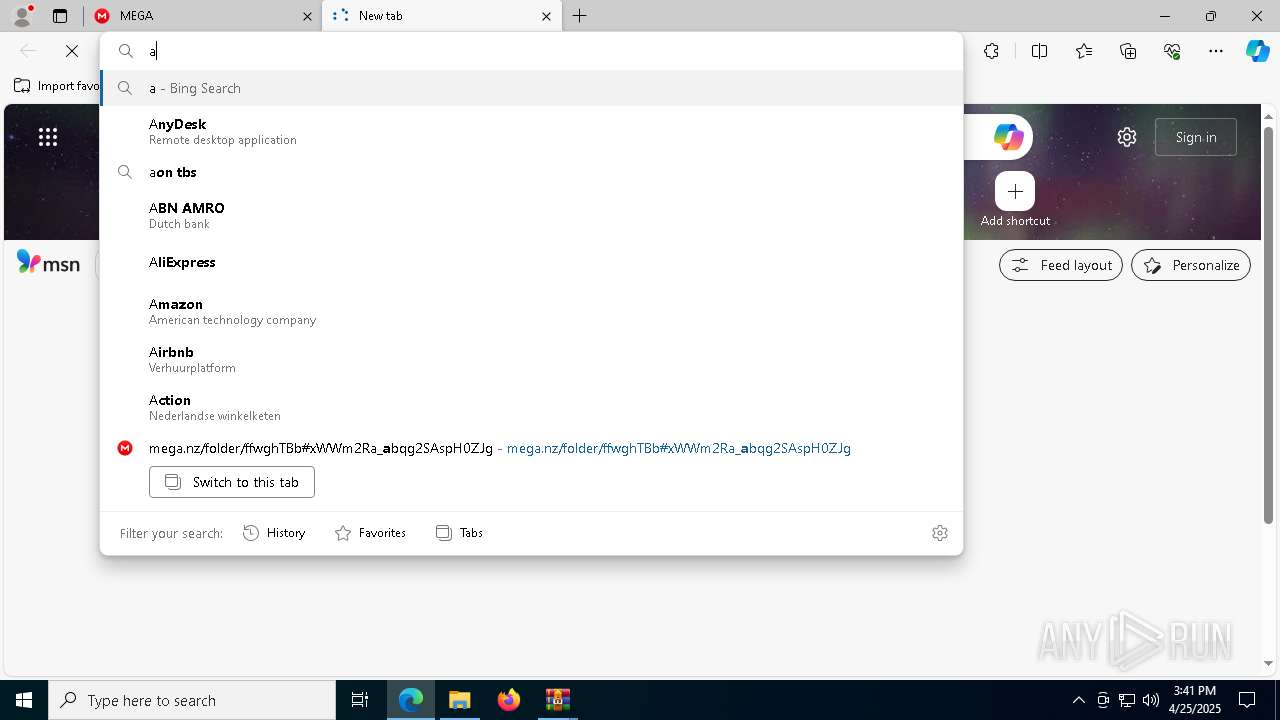Viewport: 1280px width, 720px height.
Task: Select the Airbnb suggestion
Action: pyautogui.click(x=531, y=359)
